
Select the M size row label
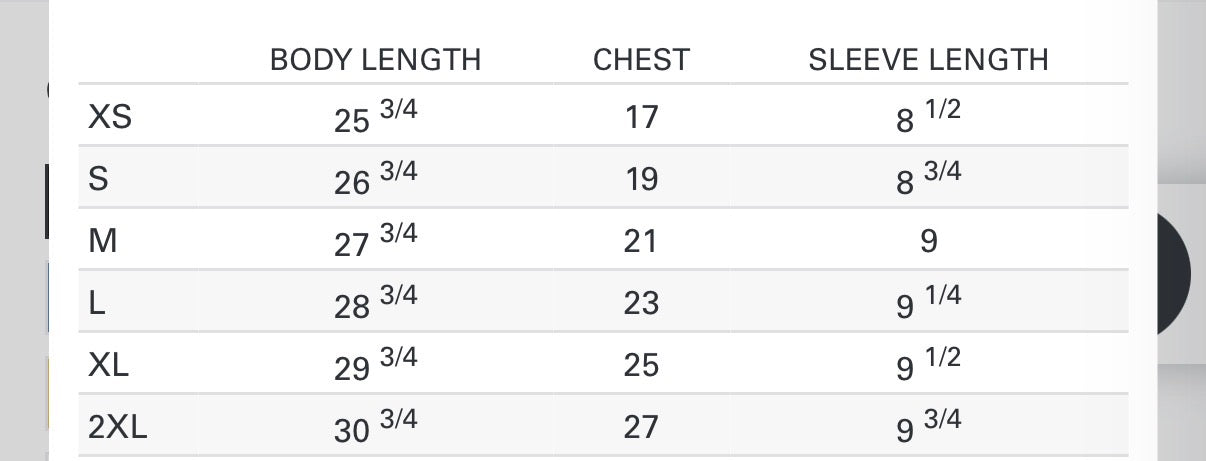coord(103,242)
